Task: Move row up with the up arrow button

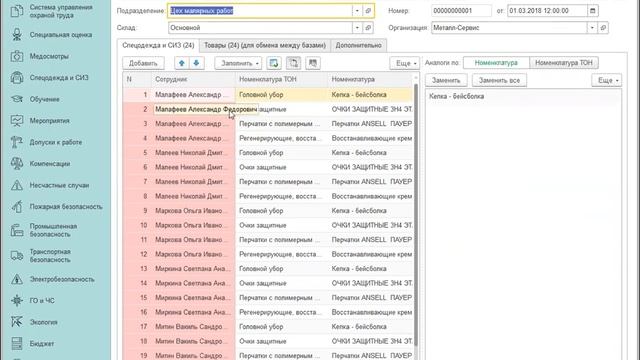Action: pyautogui.click(x=182, y=63)
